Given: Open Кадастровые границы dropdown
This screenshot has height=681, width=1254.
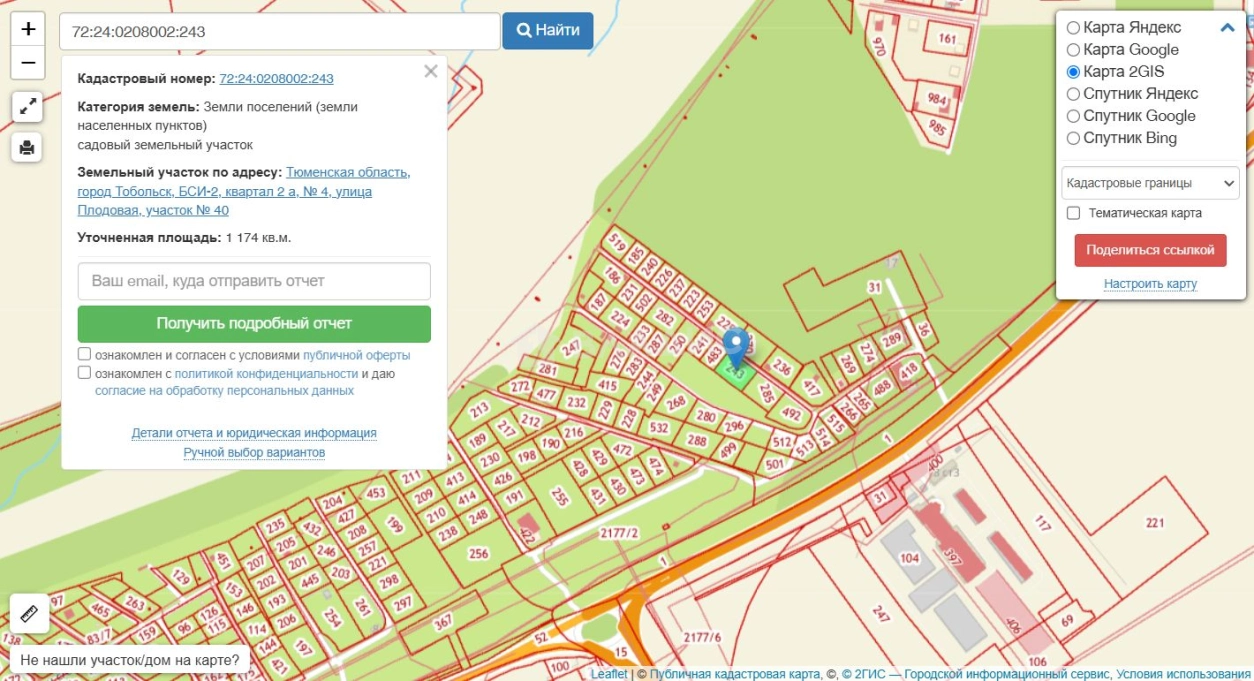Looking at the screenshot, I should [1150, 183].
